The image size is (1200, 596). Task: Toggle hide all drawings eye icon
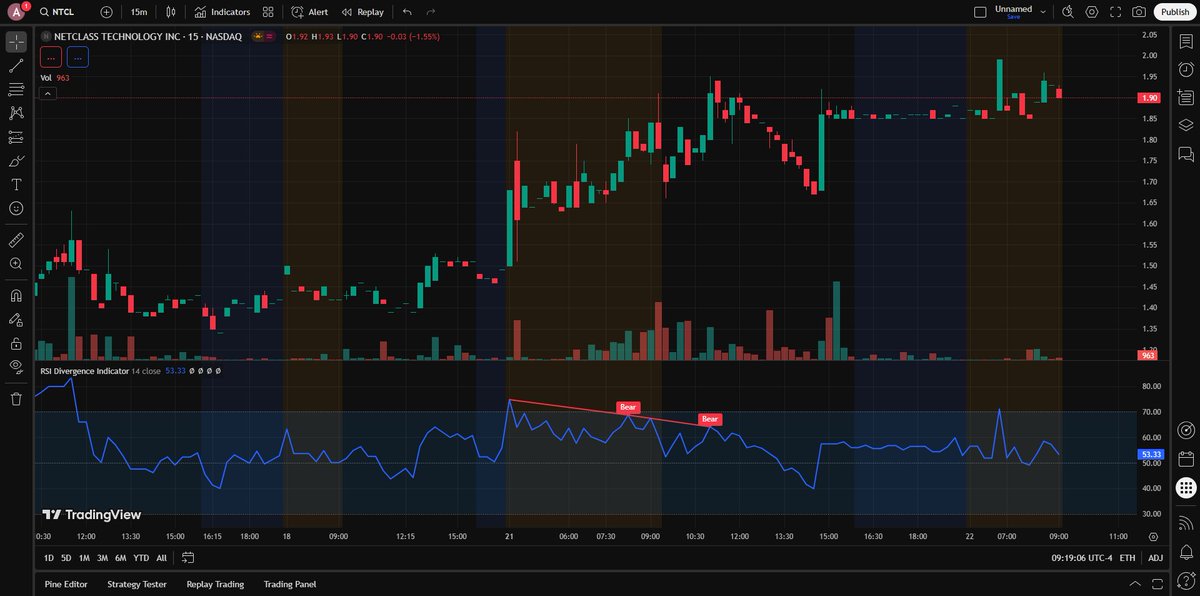point(16,366)
